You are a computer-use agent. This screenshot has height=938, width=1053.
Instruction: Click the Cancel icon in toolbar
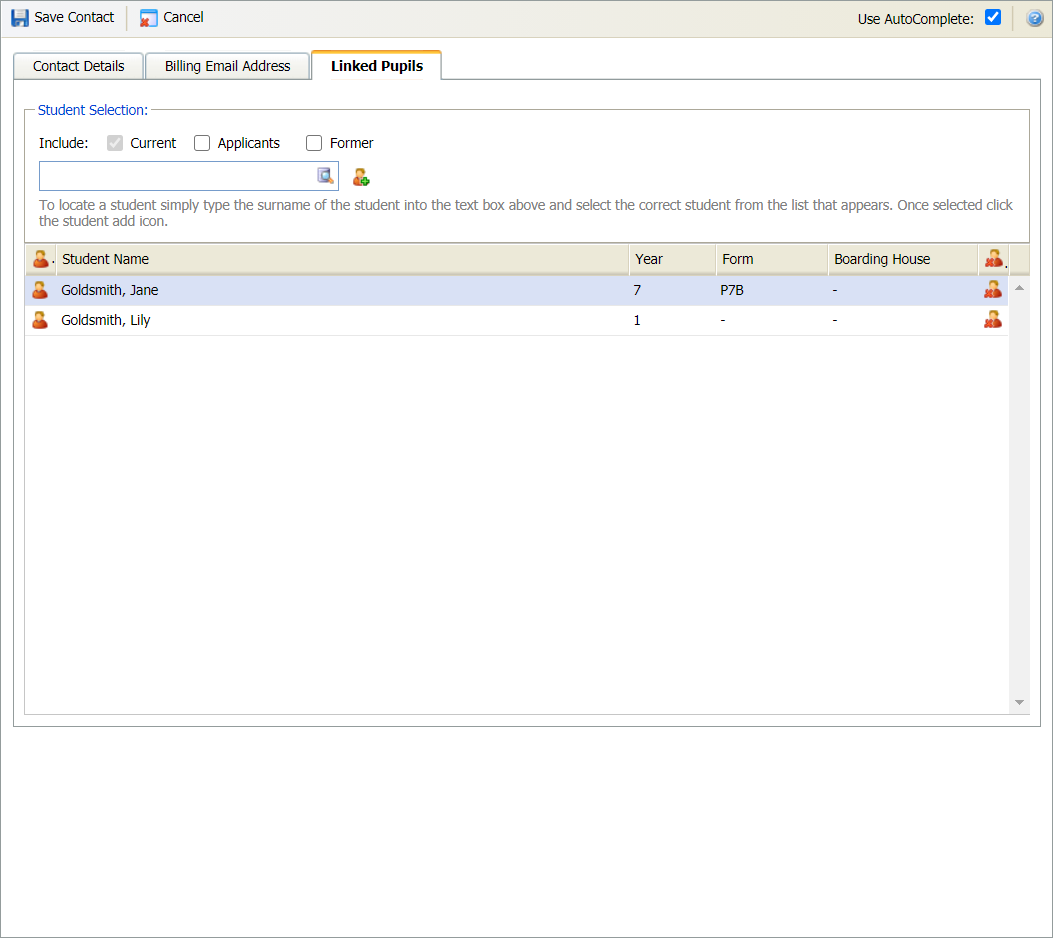tap(149, 18)
